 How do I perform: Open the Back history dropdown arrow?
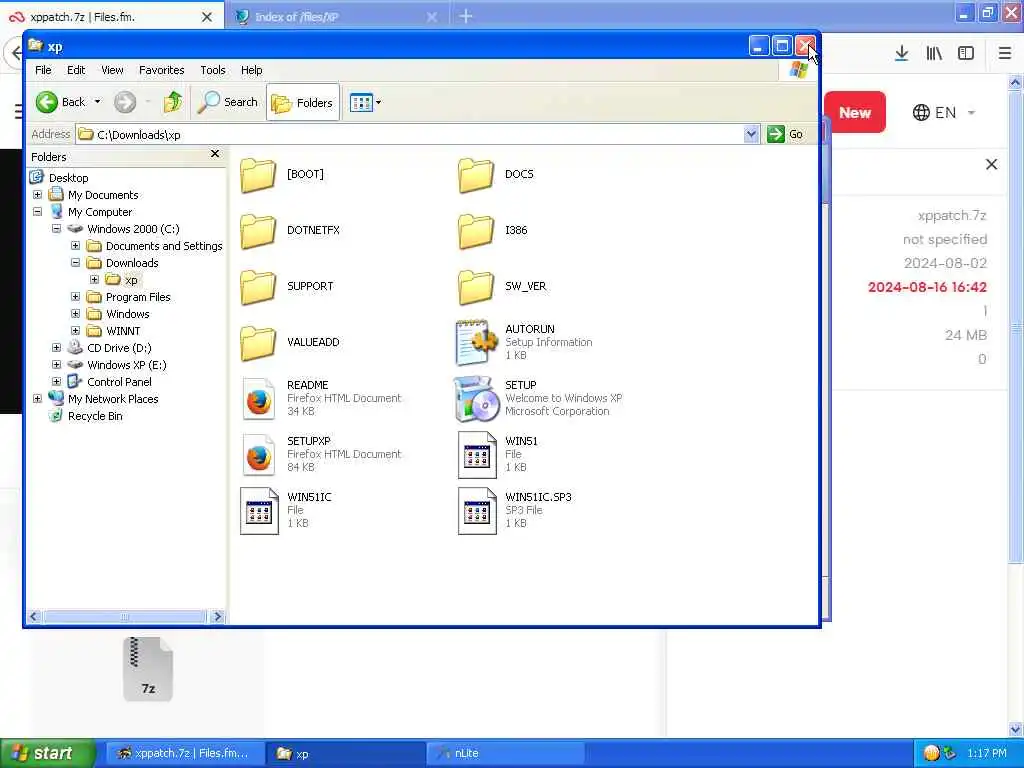click(x=97, y=102)
